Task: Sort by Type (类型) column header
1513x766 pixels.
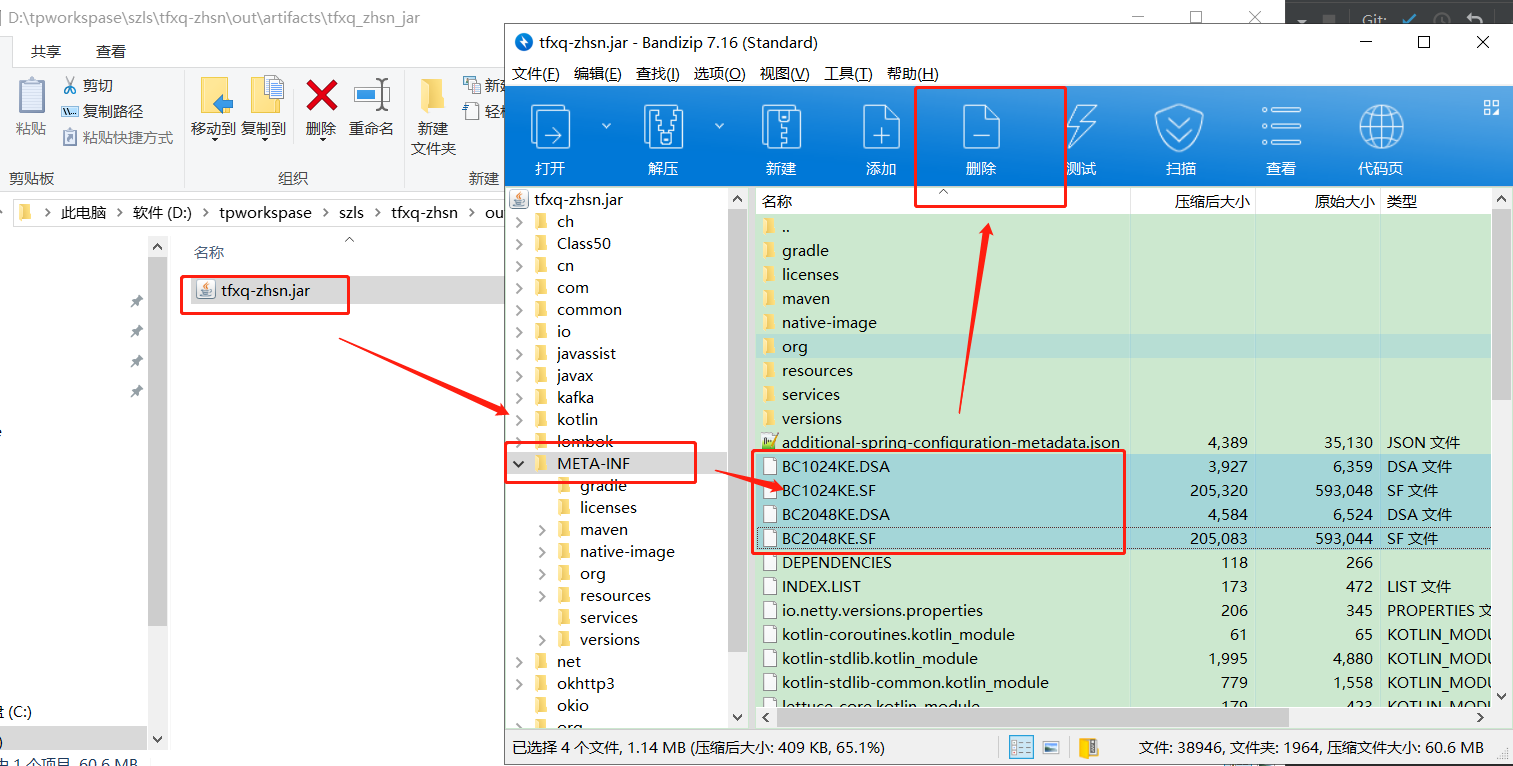Action: coord(1436,201)
